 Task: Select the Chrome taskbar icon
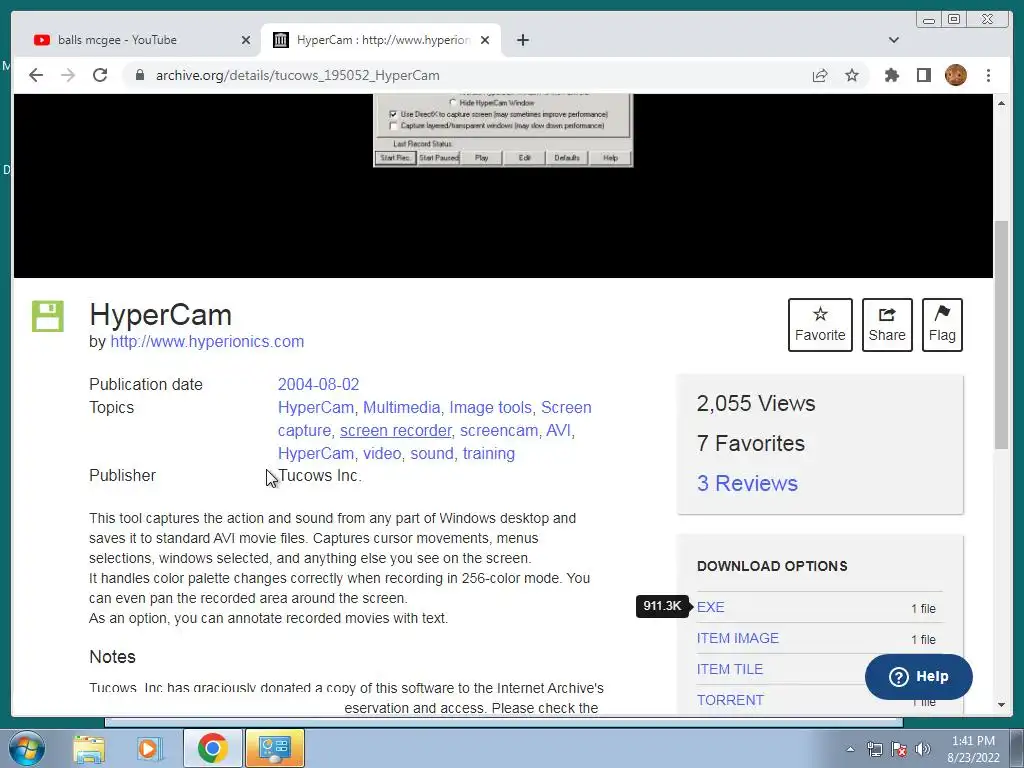pyautogui.click(x=212, y=748)
